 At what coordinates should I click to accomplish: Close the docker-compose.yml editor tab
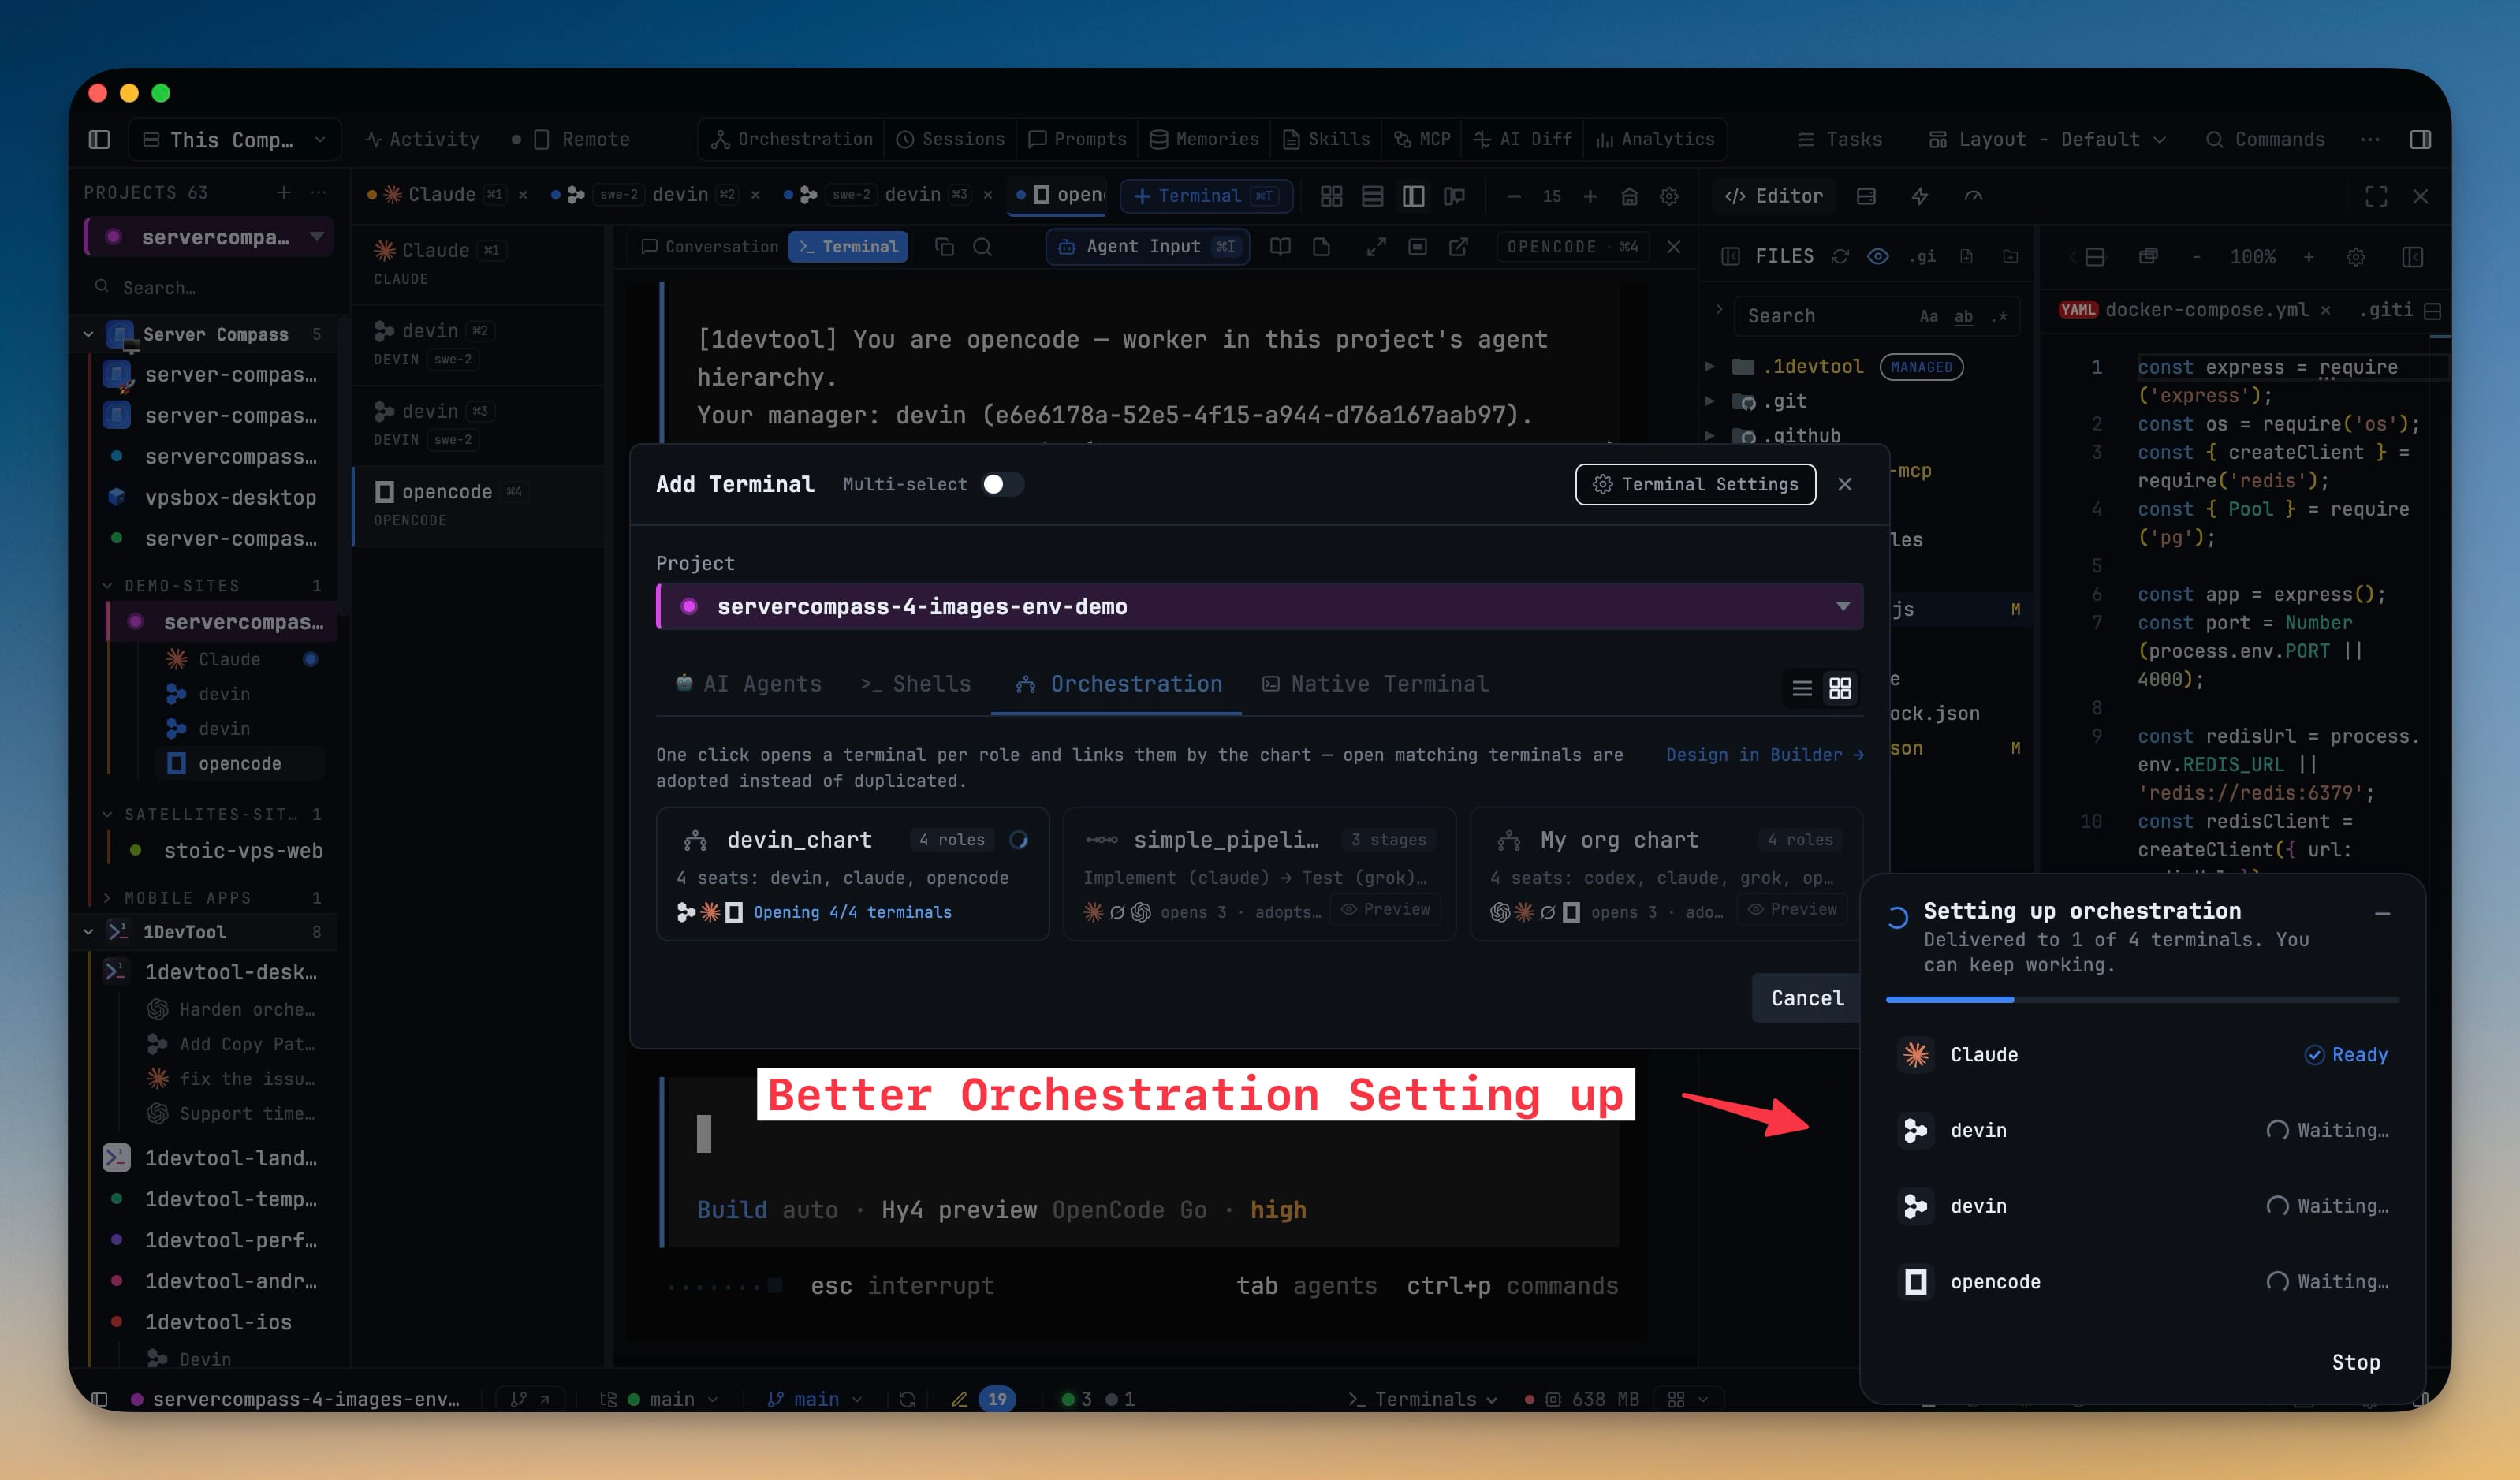[x=2326, y=310]
